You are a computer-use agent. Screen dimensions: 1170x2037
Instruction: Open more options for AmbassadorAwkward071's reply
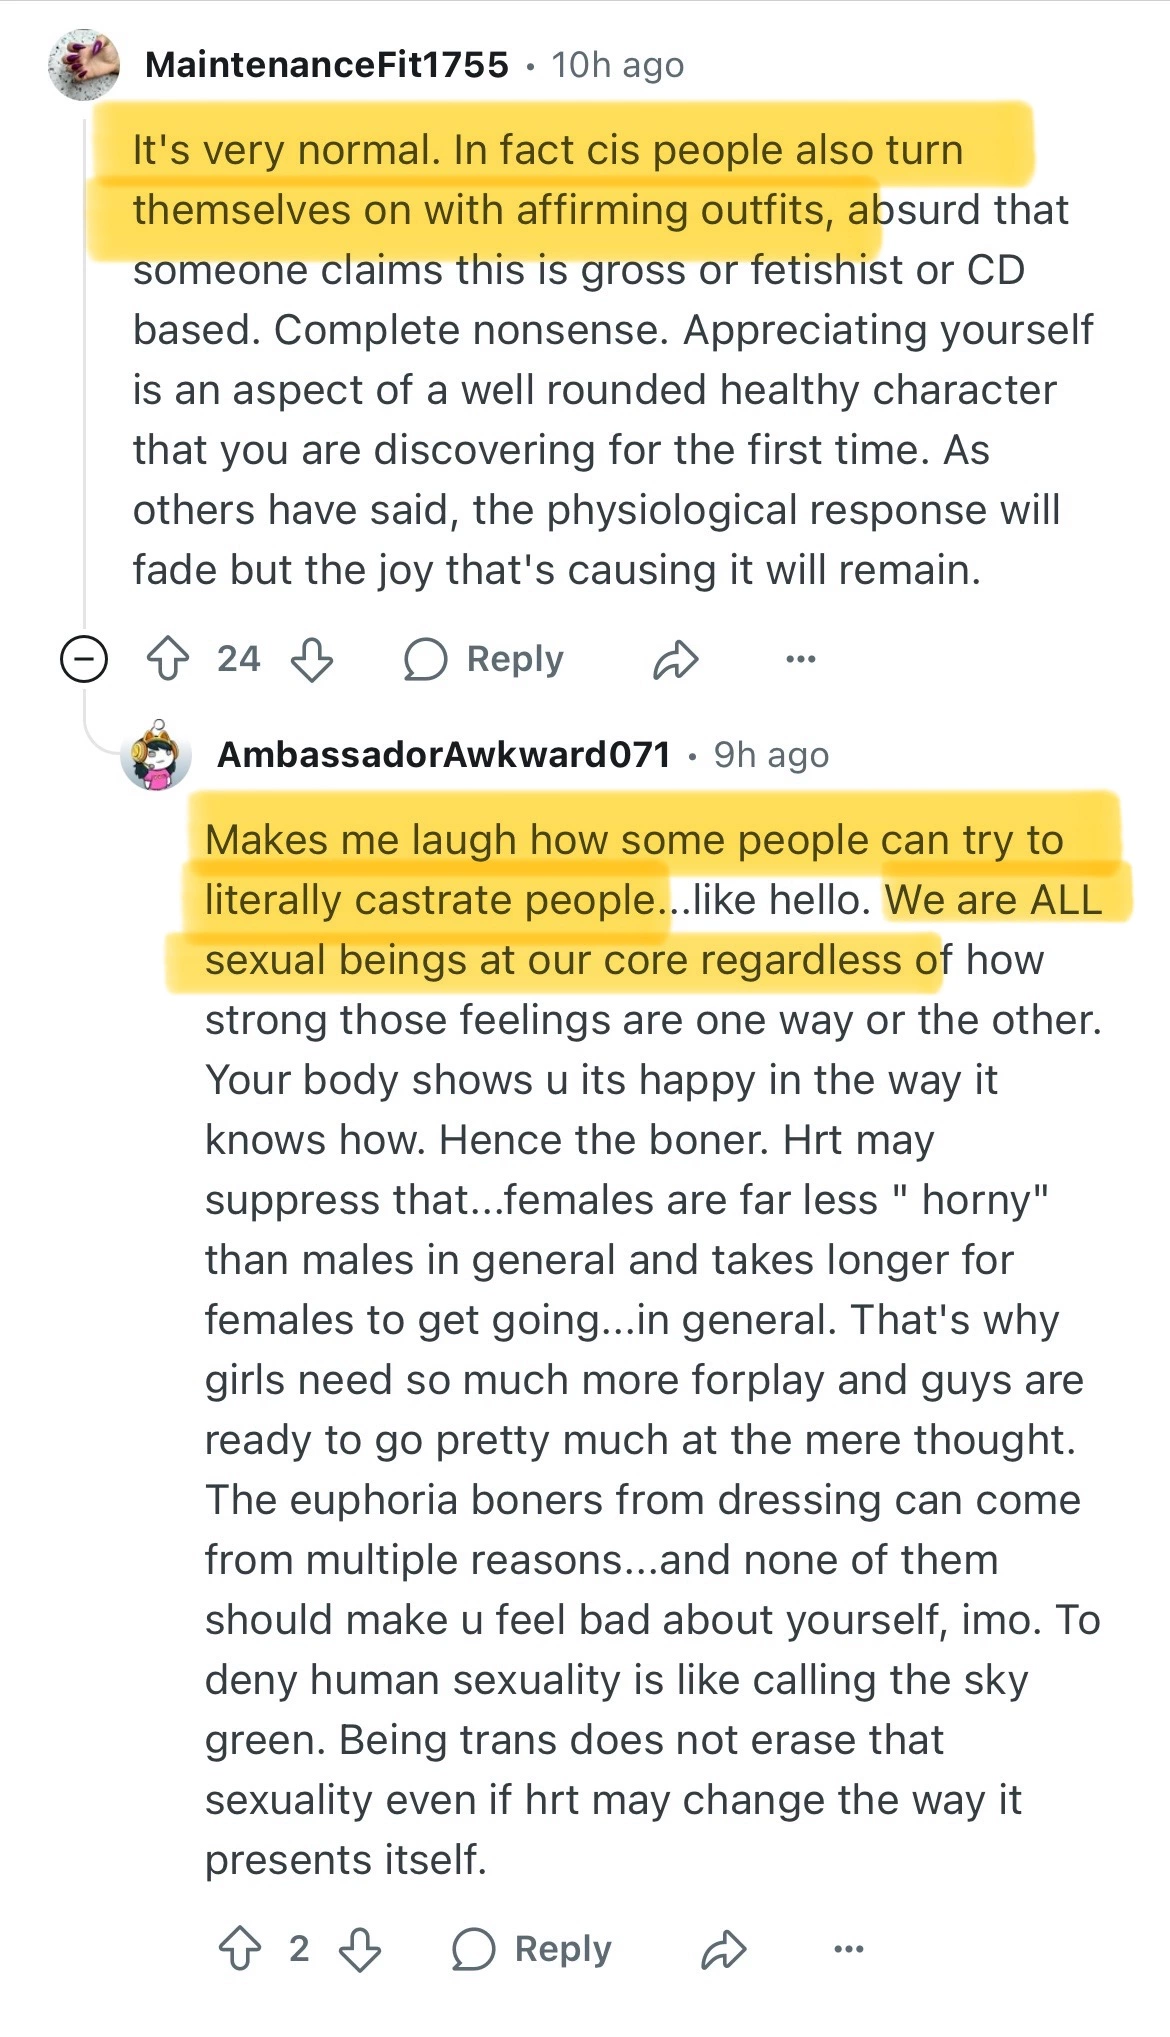[848, 1948]
